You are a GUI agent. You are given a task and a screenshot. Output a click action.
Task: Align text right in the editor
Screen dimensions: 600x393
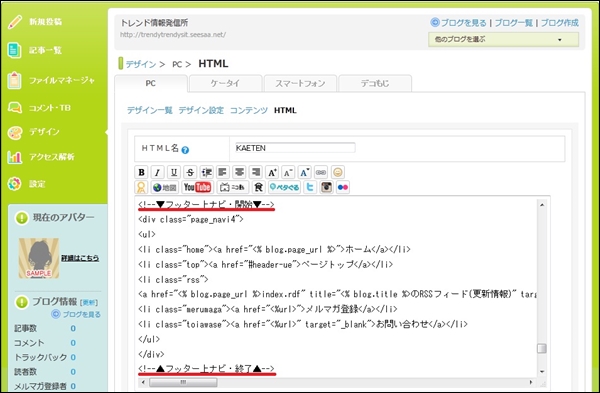(256, 173)
